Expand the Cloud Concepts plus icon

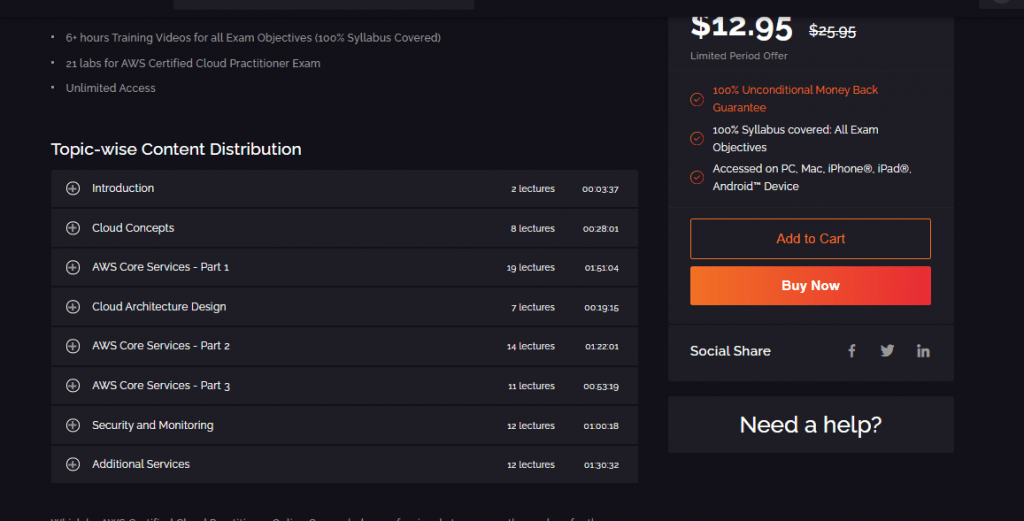(73, 228)
